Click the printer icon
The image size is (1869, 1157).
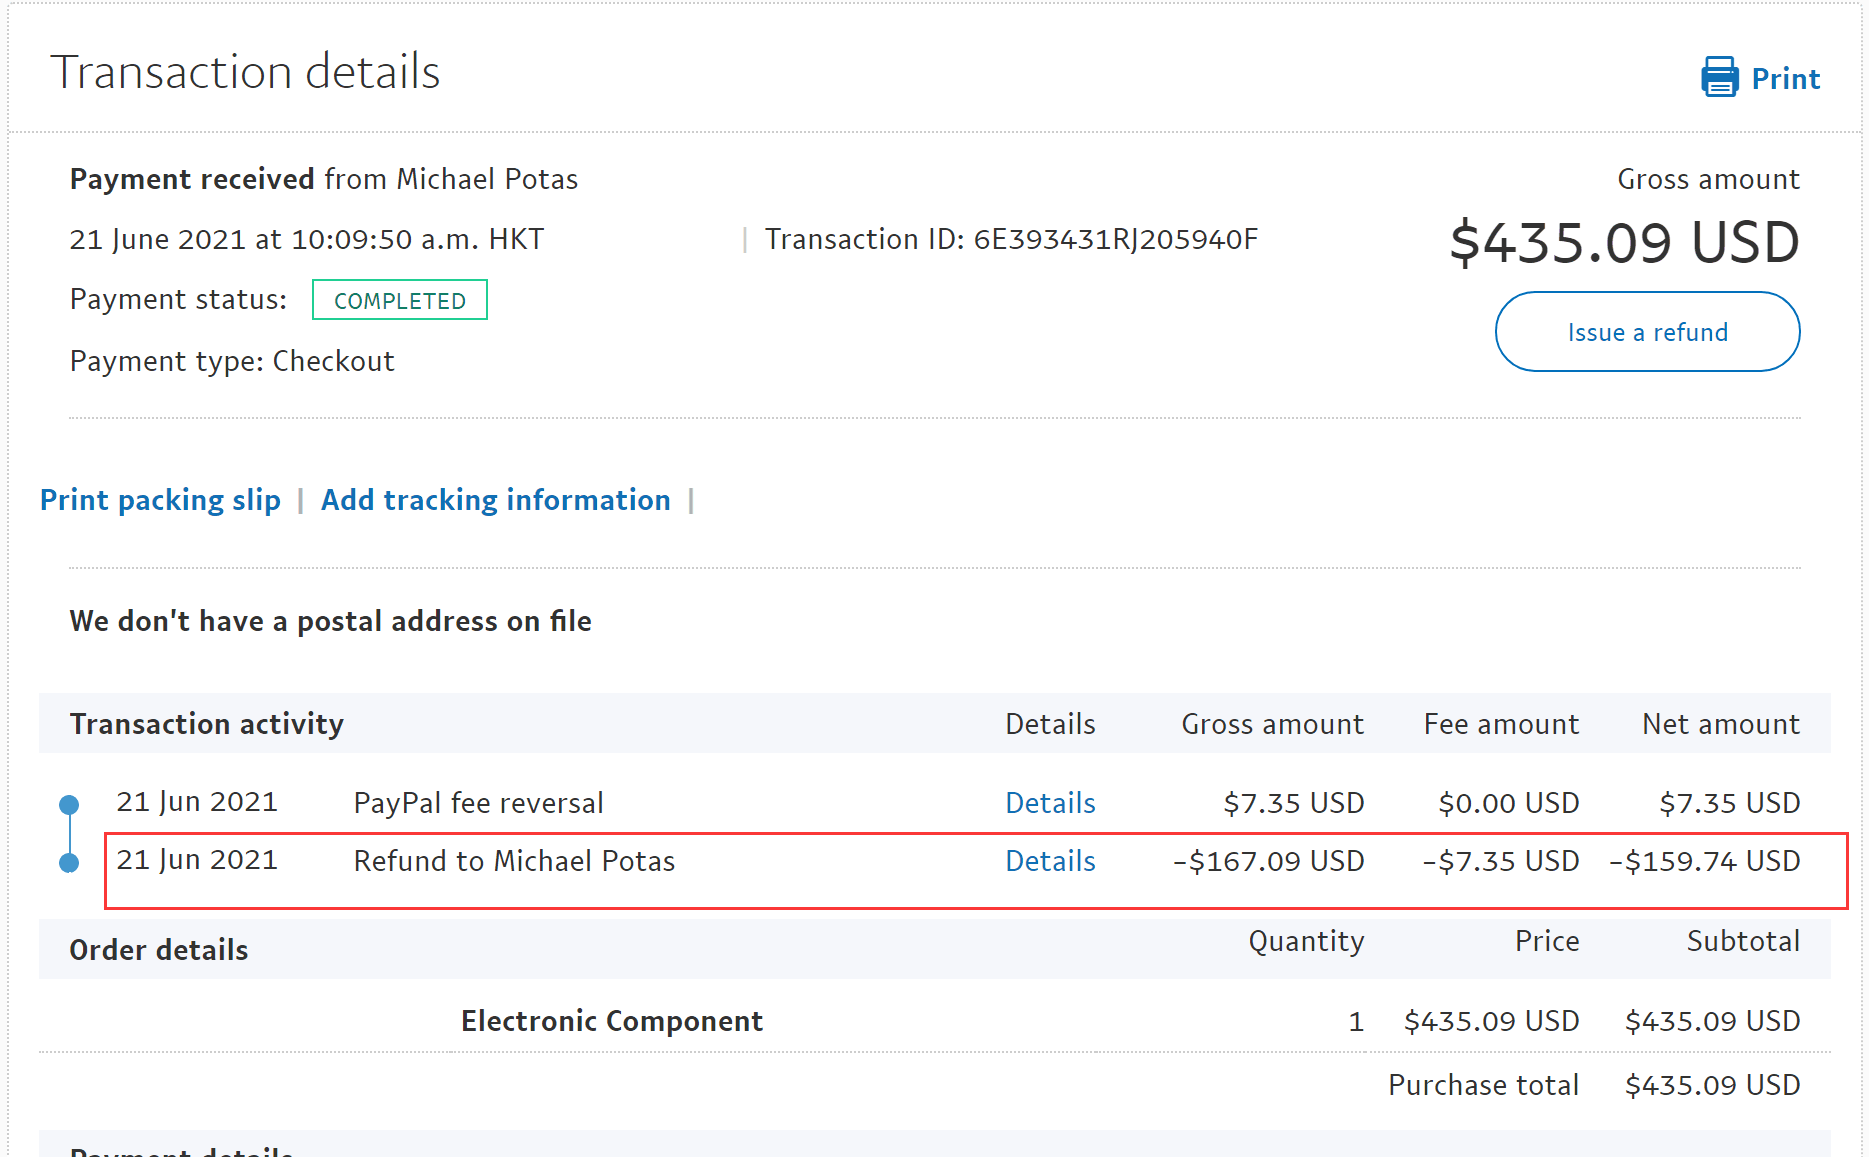coord(1719,77)
